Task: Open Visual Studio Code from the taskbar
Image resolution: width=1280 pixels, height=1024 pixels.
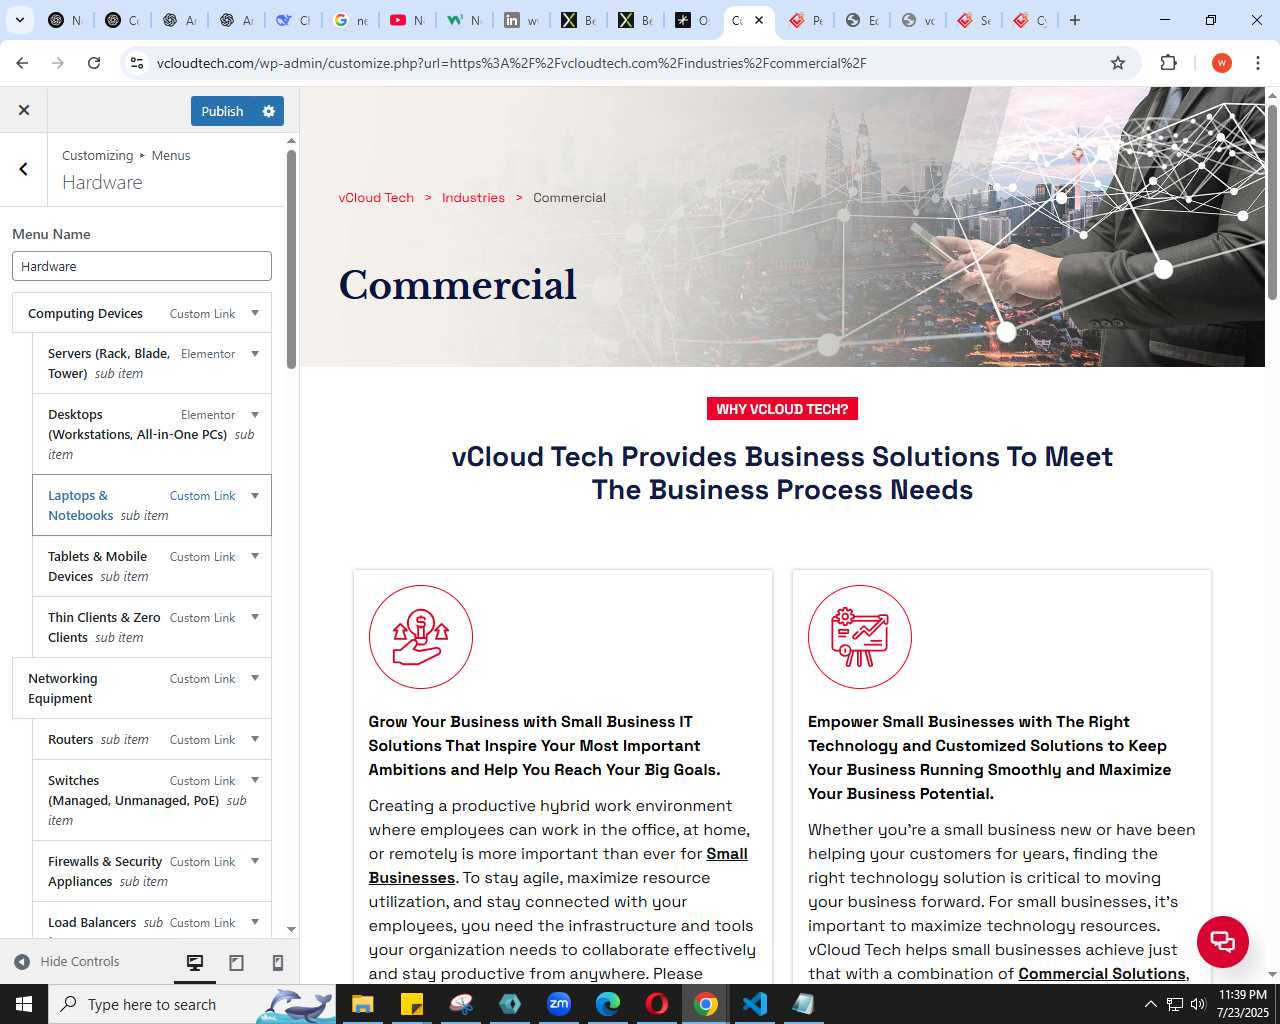Action: pyautogui.click(x=755, y=1004)
